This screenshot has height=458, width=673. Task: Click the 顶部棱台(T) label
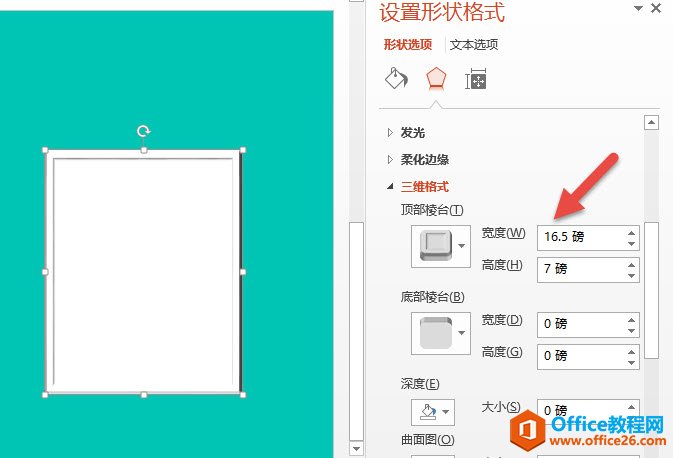(432, 210)
